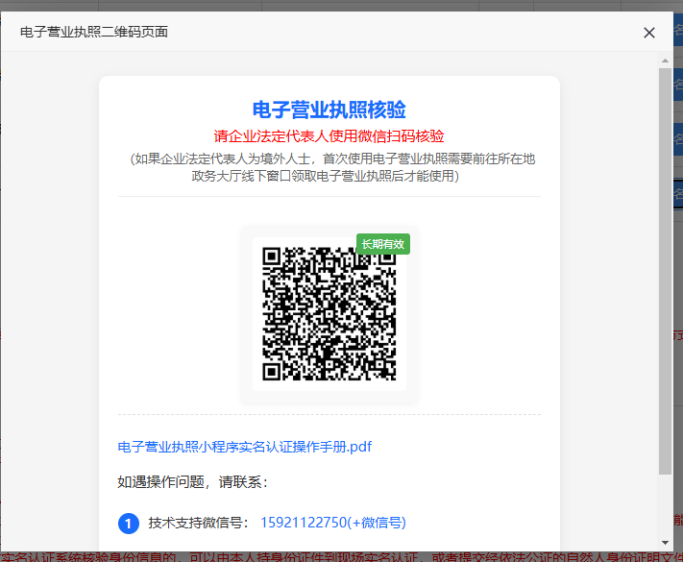Click the red 请企业法定代表人使用微信扫码核验 text
This screenshot has height=562, width=683.
(x=329, y=136)
